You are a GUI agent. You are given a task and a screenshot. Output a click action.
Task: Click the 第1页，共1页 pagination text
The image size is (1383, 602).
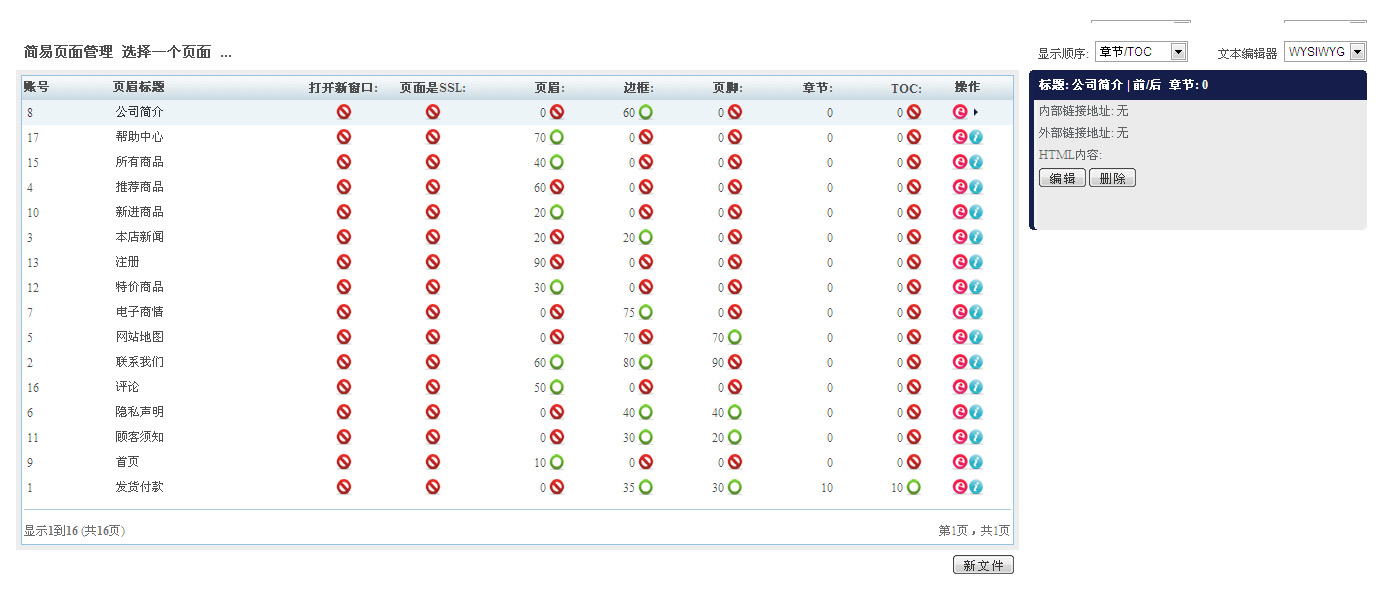(974, 531)
